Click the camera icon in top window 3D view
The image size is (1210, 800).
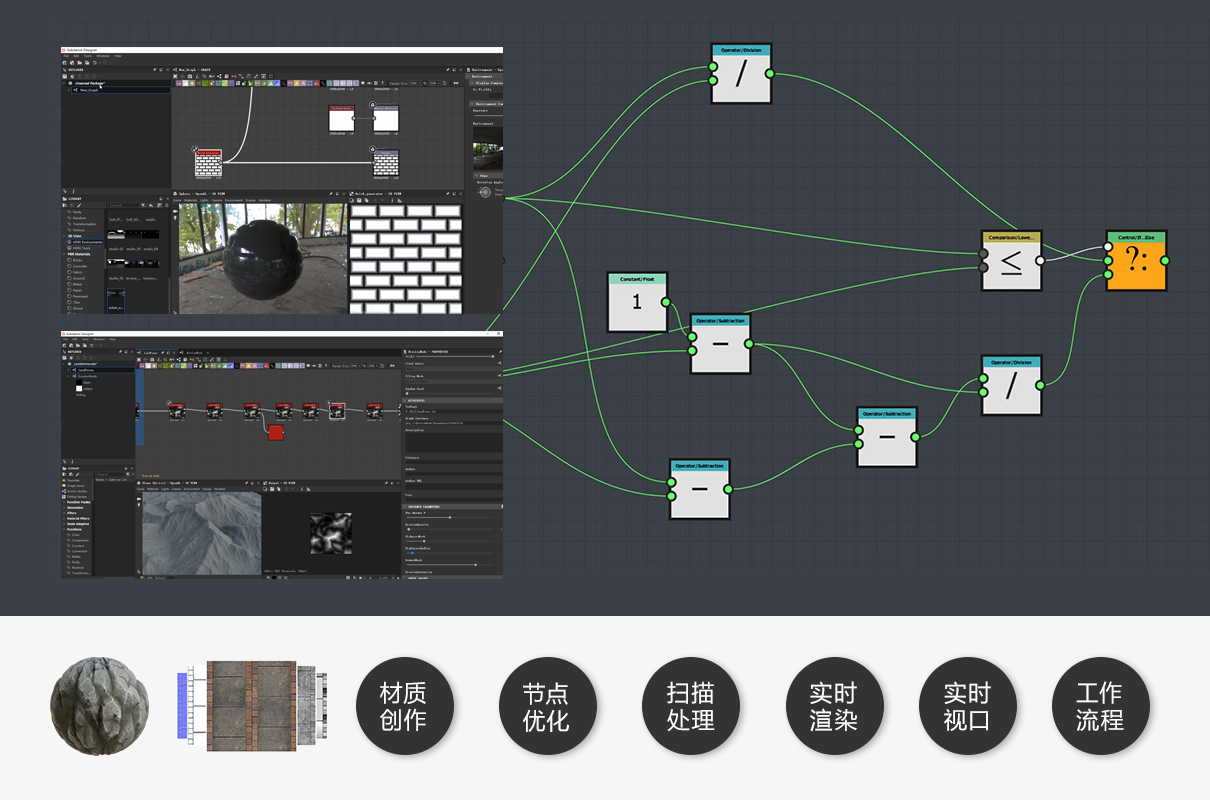point(176,211)
